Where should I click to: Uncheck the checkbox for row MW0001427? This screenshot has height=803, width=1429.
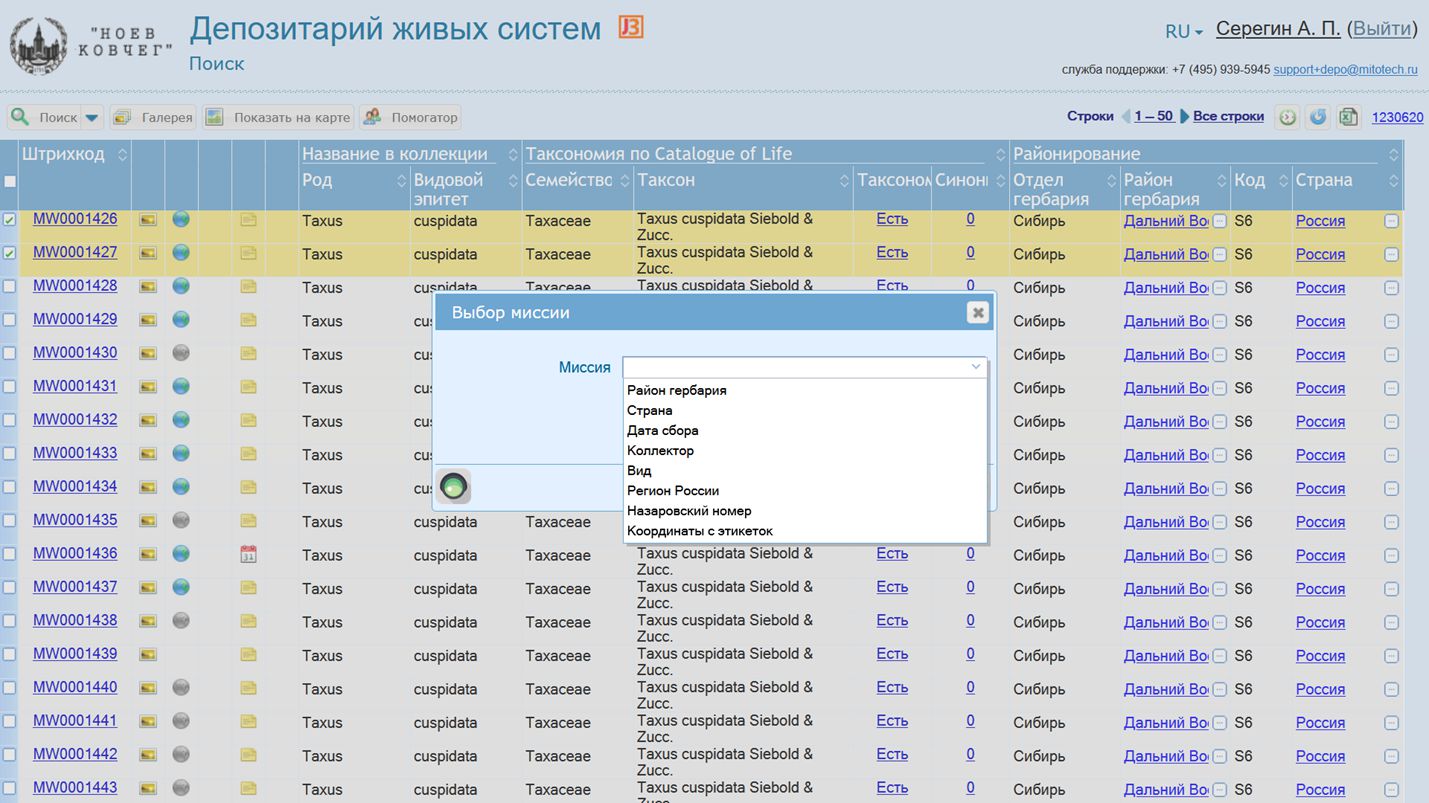click(10, 253)
